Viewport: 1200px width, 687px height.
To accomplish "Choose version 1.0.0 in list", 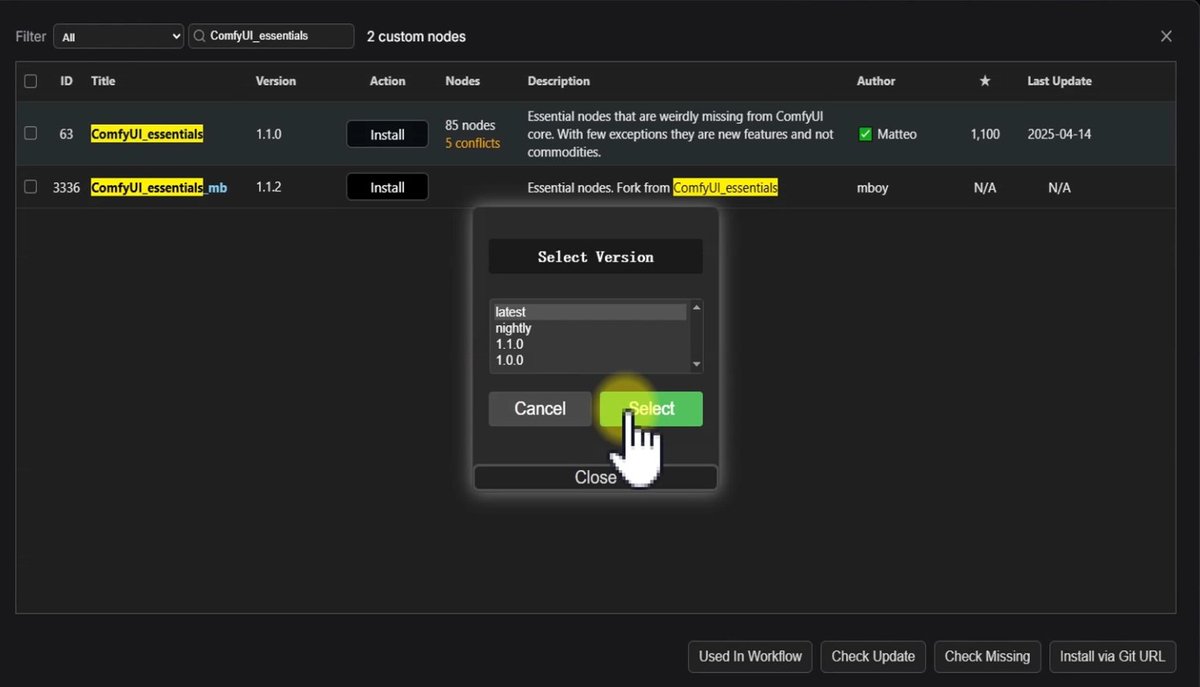I will [591, 360].
